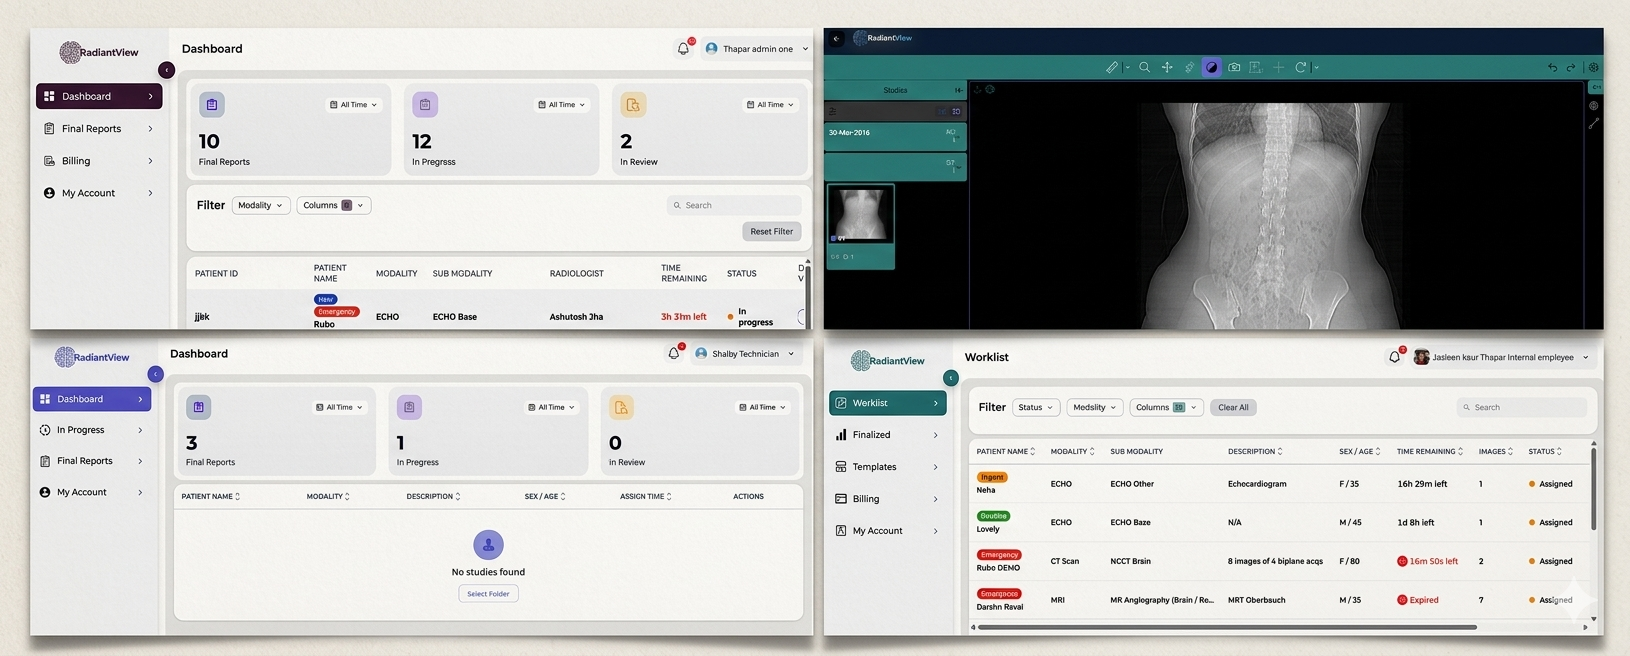The height and width of the screenshot is (656, 1630).
Task: Toggle sort on Status column in Worklist
Action: click(1559, 452)
